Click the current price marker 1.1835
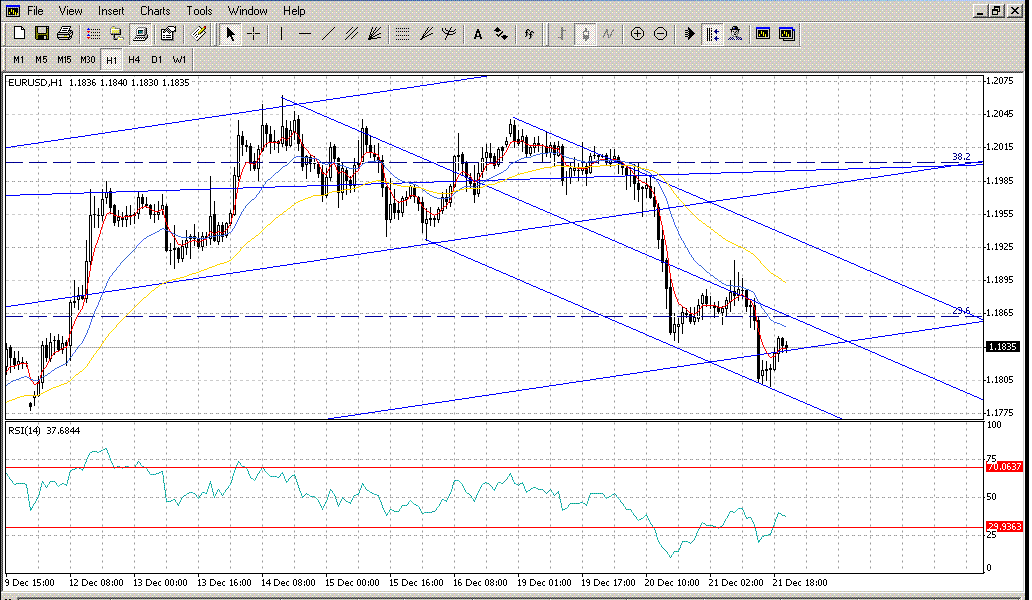Screen dimensions: 1032x600 click(x=1002, y=347)
